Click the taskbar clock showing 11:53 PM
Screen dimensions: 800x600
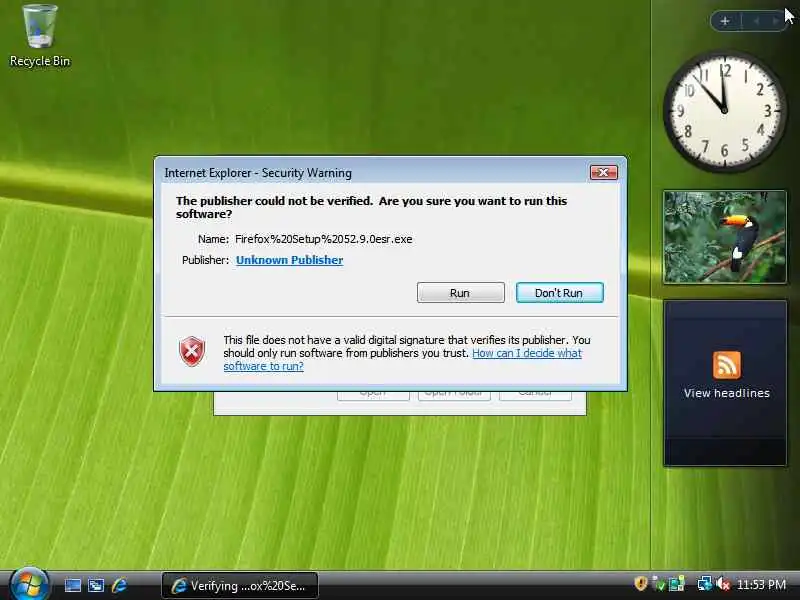tap(761, 585)
